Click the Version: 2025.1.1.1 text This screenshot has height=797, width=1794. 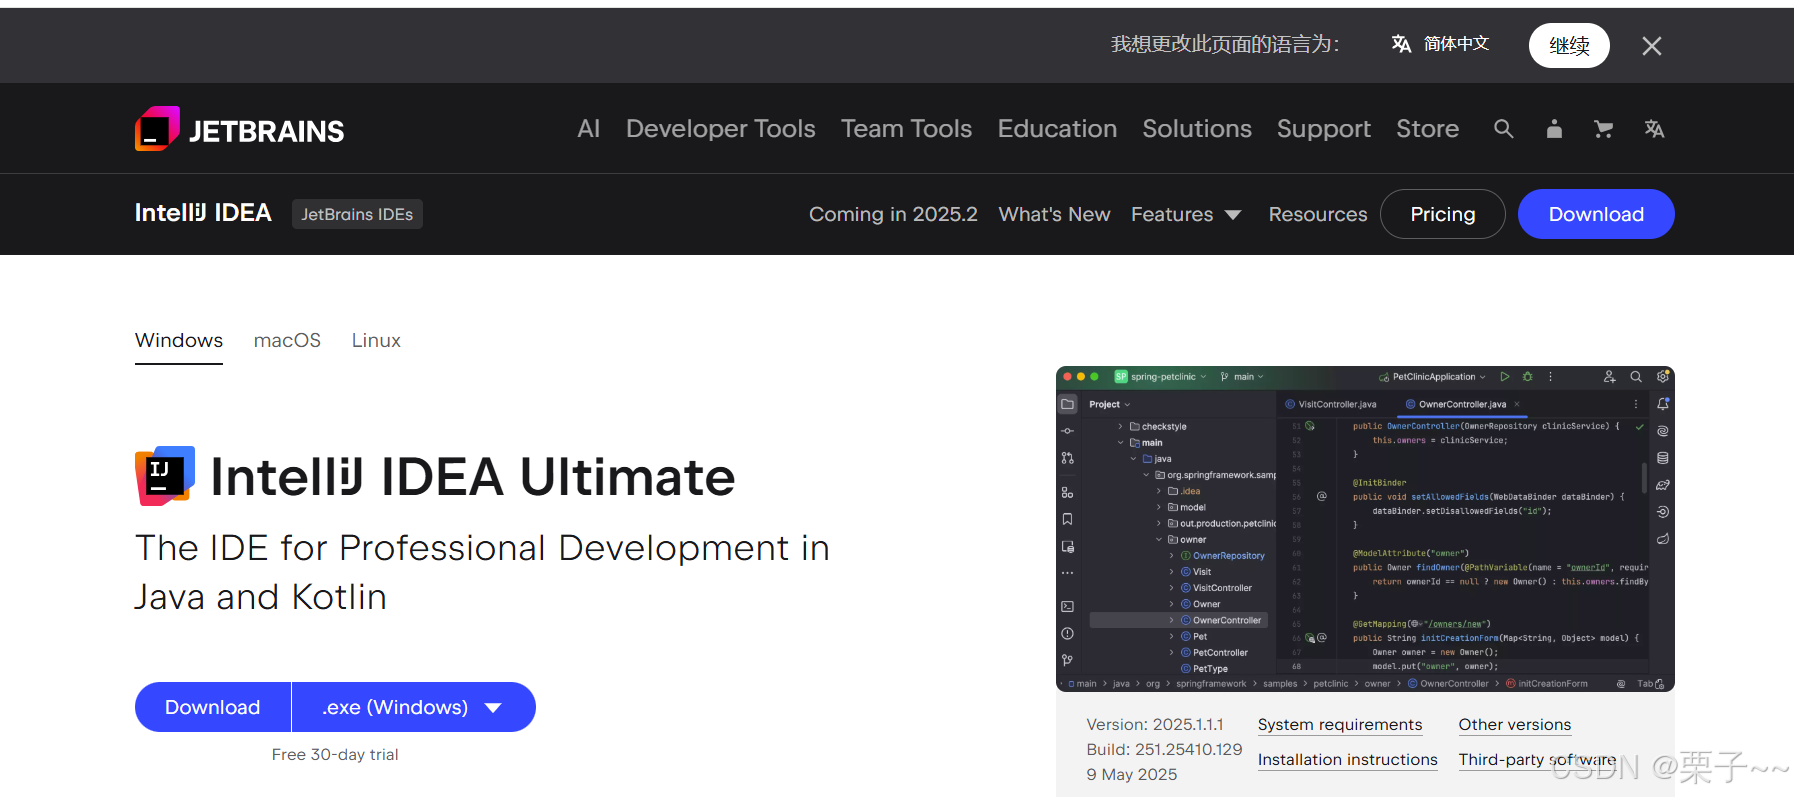click(x=1155, y=725)
